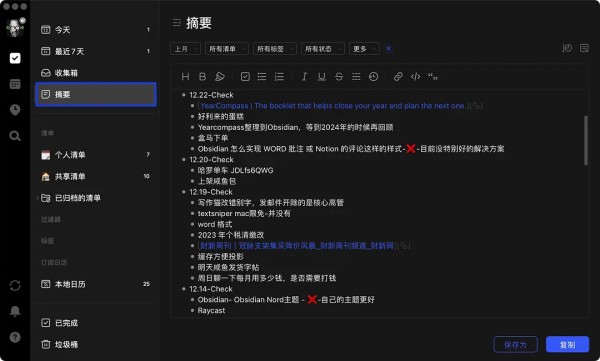Select 摘要 in the sidebar
The width and height of the screenshot is (600, 361).
[96, 94]
